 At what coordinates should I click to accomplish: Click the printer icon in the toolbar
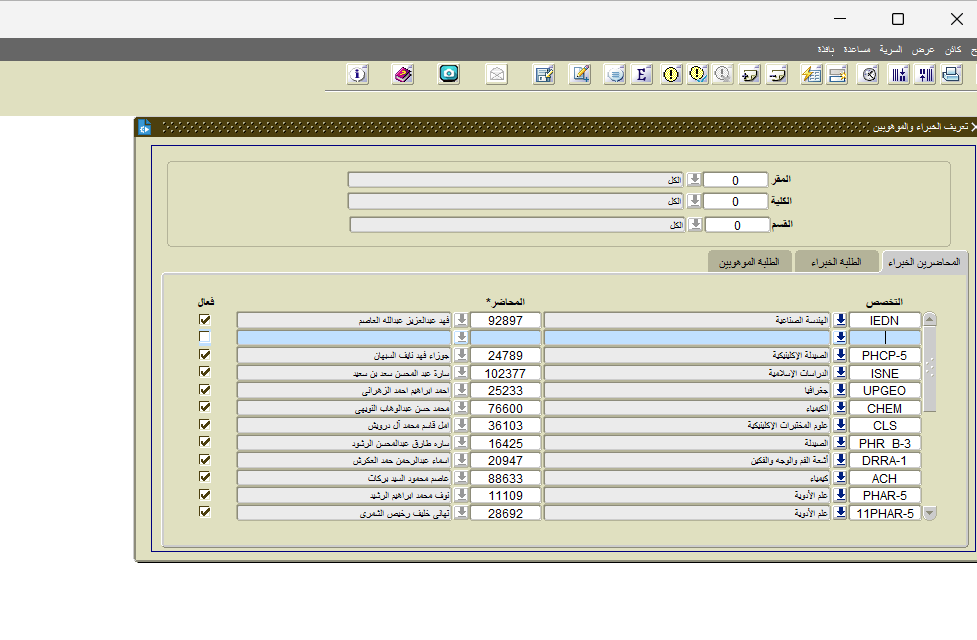pyautogui.click(x=952, y=74)
